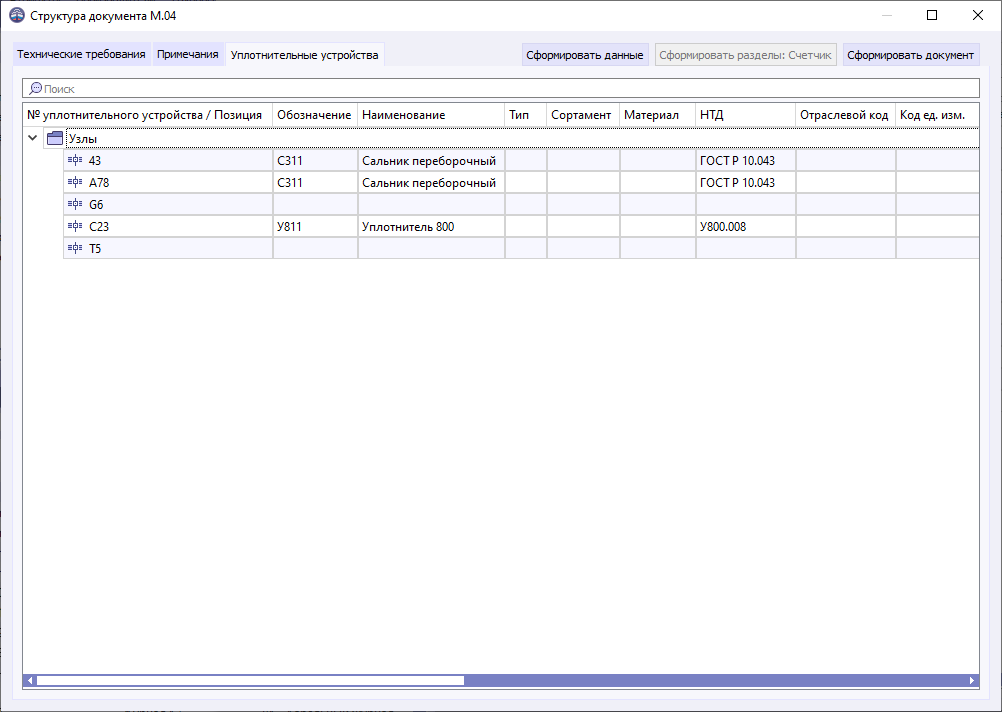1002x712 pixels.
Task: Click the seal device icon beside row 43
Action: (75, 160)
